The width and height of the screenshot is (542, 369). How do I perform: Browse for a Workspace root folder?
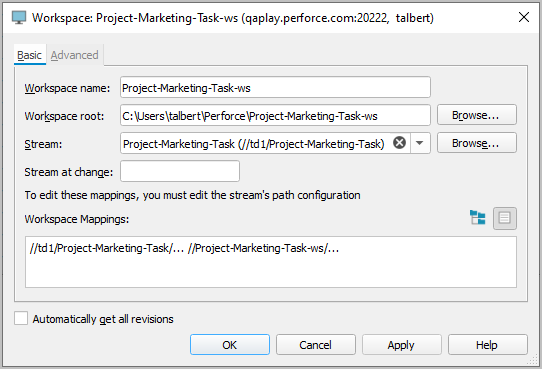point(477,115)
